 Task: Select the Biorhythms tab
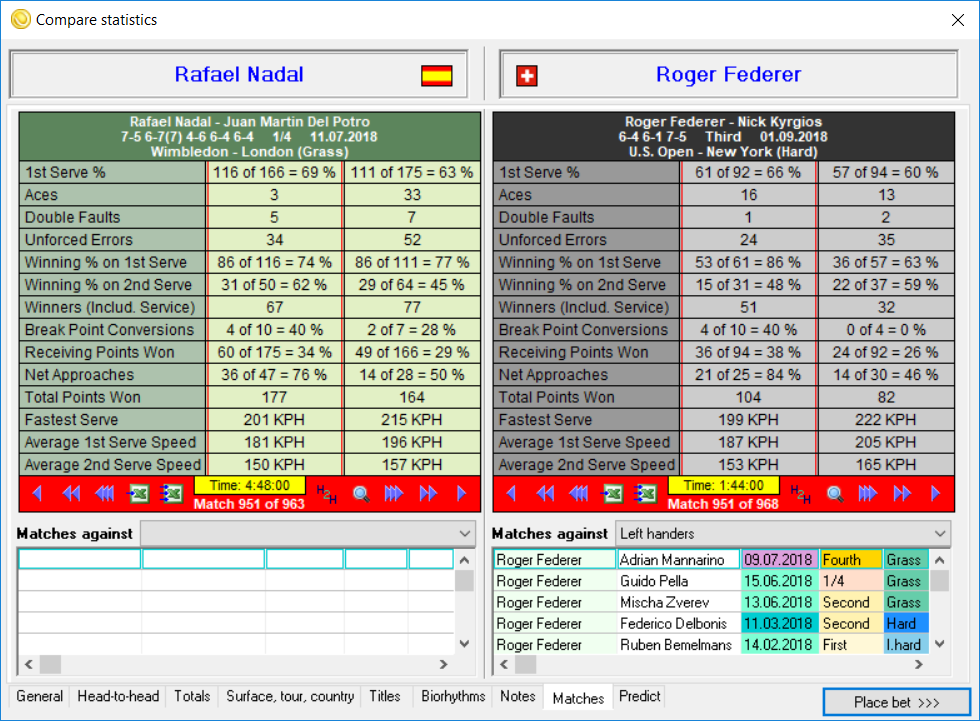(x=453, y=696)
